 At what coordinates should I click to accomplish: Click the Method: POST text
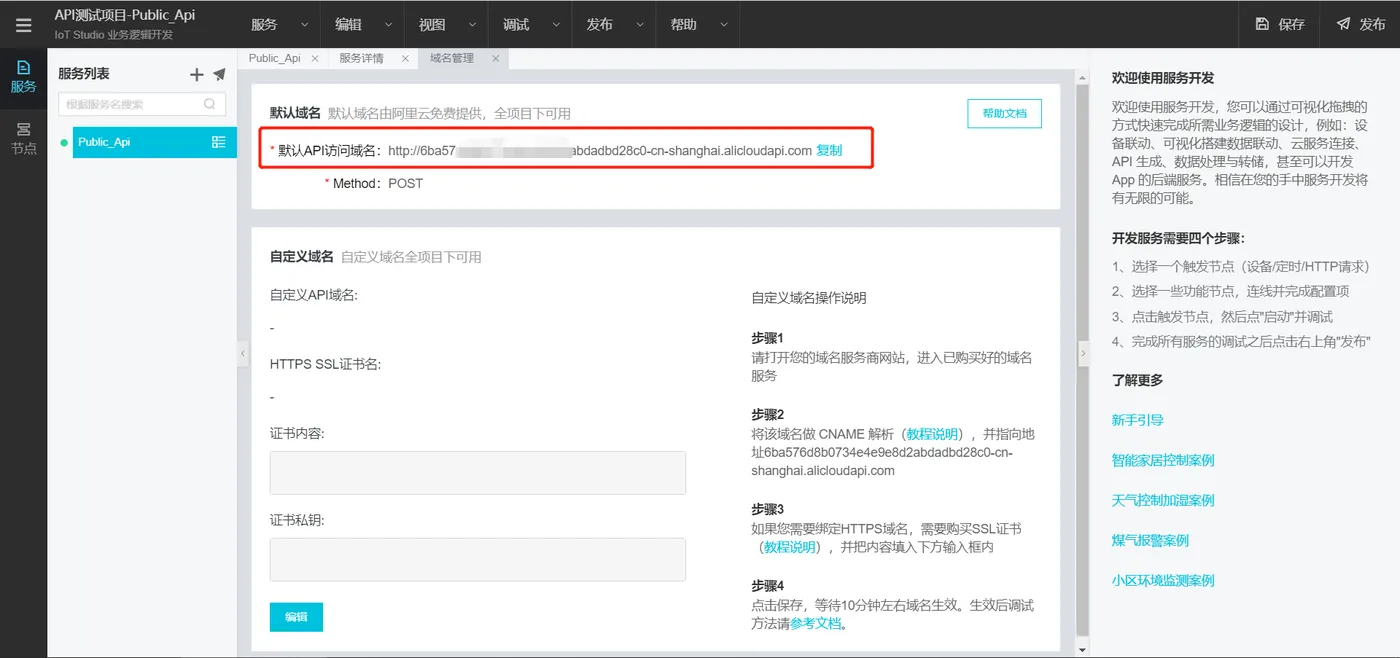[374, 183]
